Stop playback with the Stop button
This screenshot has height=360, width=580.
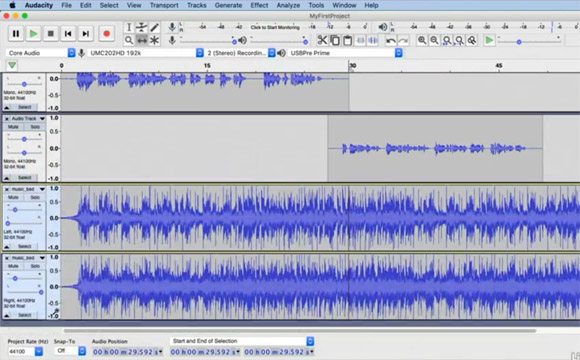click(x=51, y=34)
